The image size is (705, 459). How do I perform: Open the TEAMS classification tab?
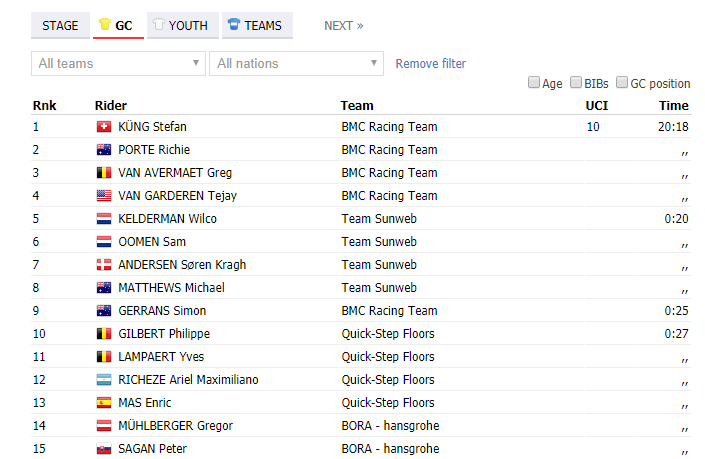click(257, 26)
